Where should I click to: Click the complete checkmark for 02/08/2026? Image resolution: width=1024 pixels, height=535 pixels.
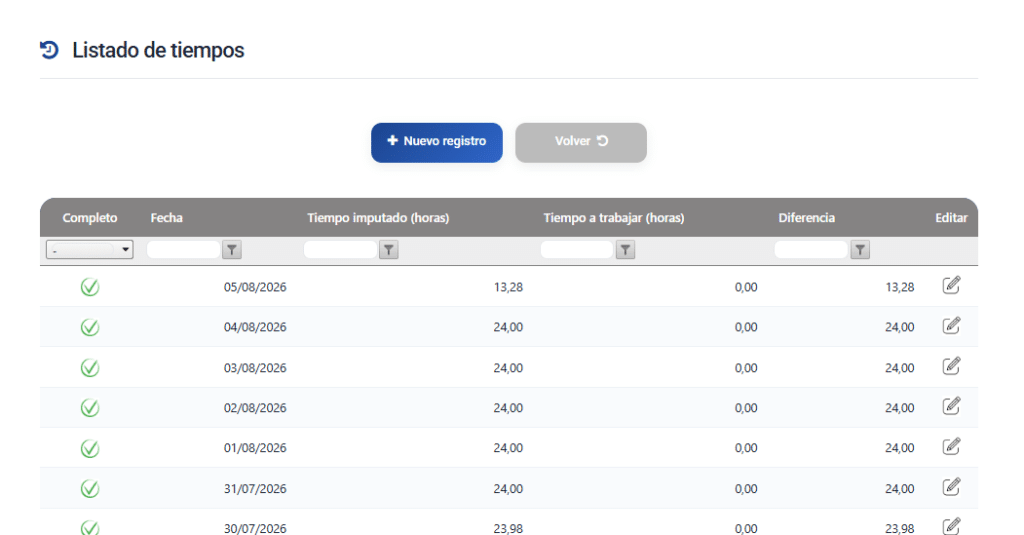tap(89, 408)
